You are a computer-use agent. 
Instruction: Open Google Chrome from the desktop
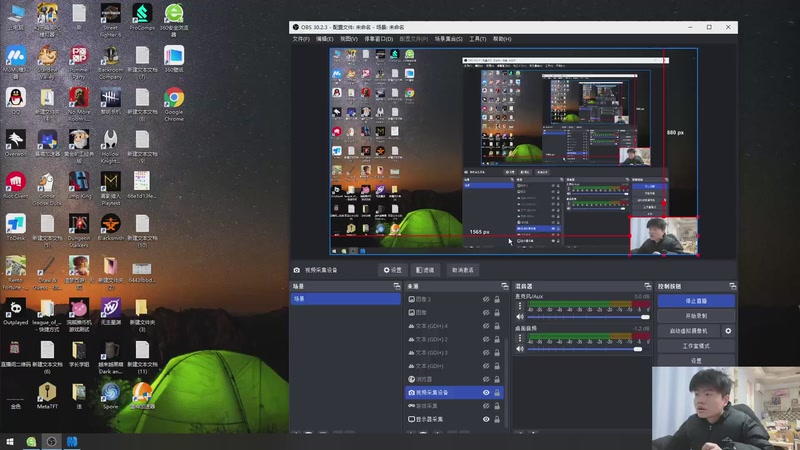pos(174,104)
